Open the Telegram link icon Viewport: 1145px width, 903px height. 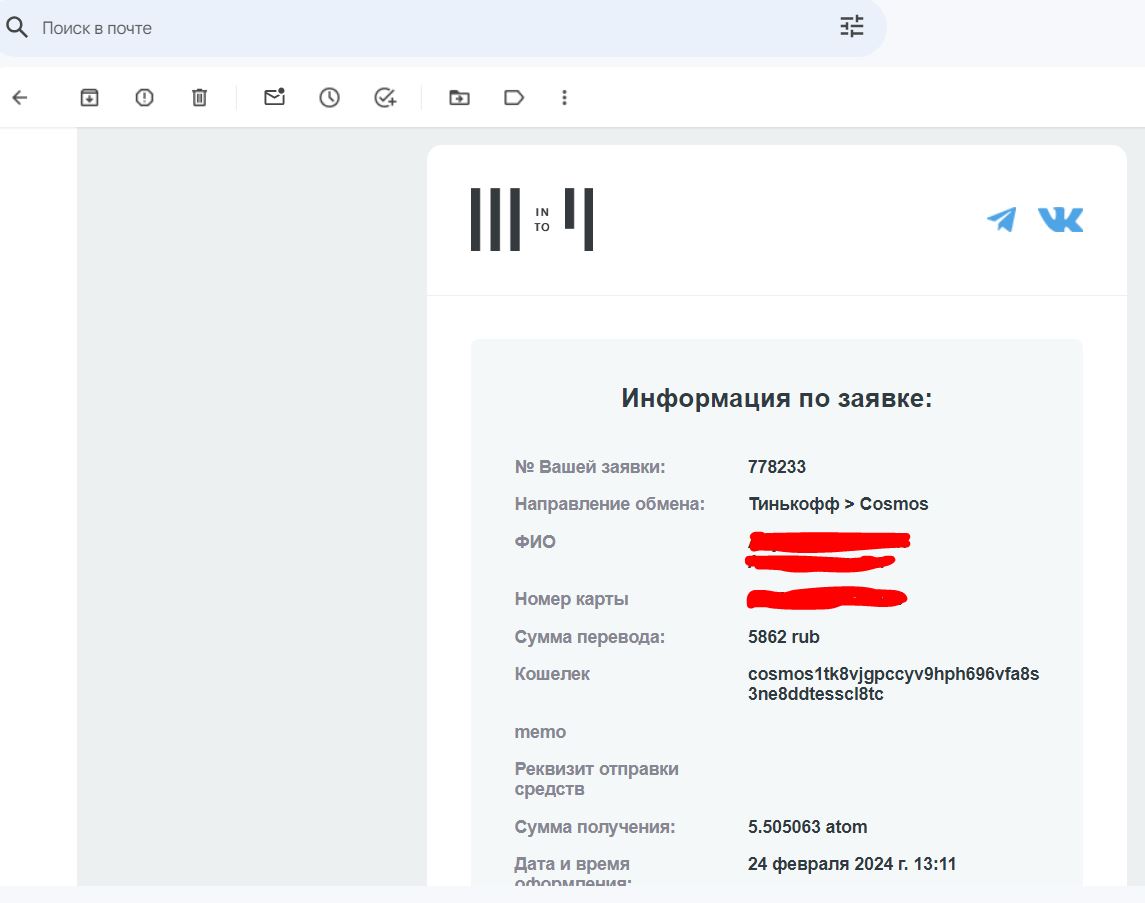click(x=1002, y=219)
